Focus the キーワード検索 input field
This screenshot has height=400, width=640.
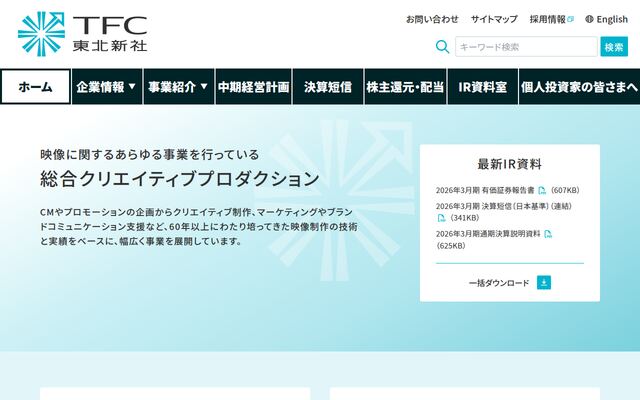click(526, 47)
